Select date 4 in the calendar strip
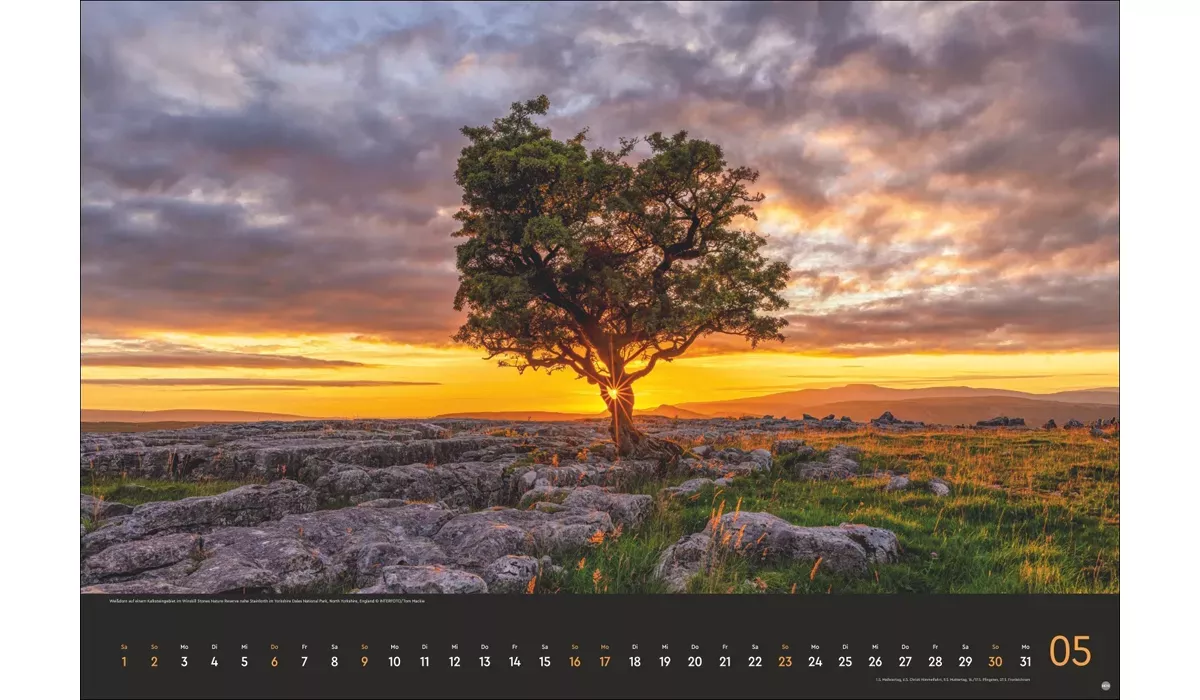The width and height of the screenshot is (1200, 700). pyautogui.click(x=214, y=661)
